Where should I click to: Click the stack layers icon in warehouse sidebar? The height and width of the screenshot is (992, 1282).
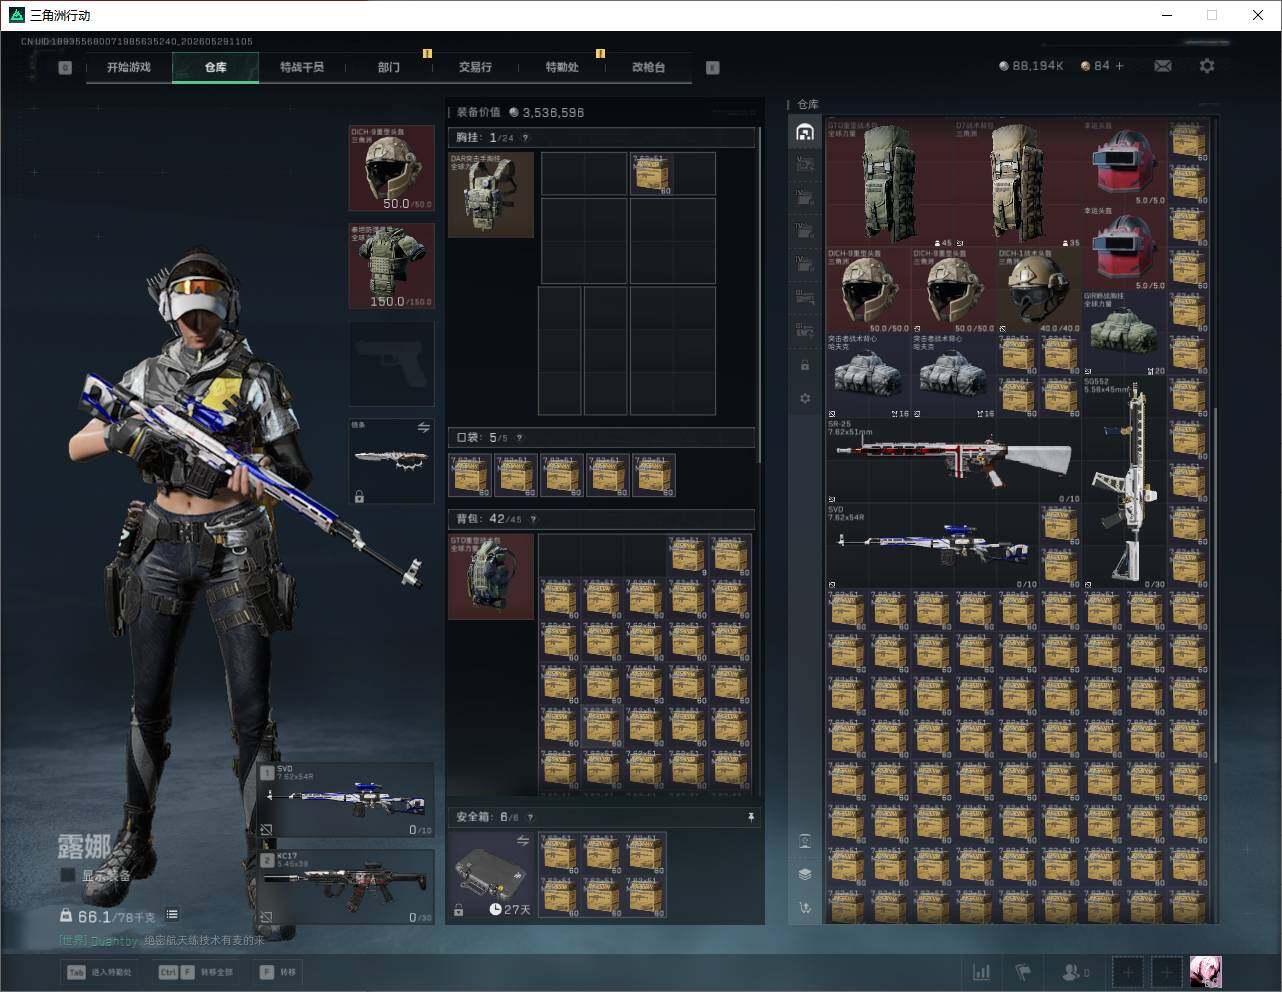805,874
